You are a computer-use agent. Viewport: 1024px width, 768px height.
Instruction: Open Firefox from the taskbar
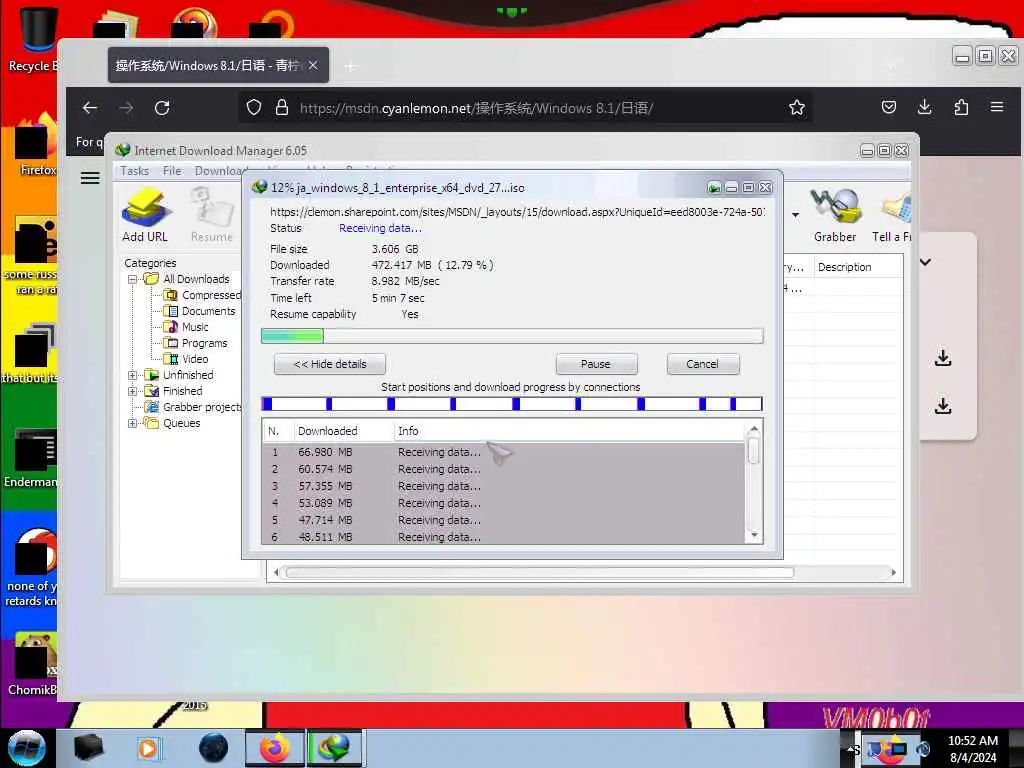tap(275, 748)
